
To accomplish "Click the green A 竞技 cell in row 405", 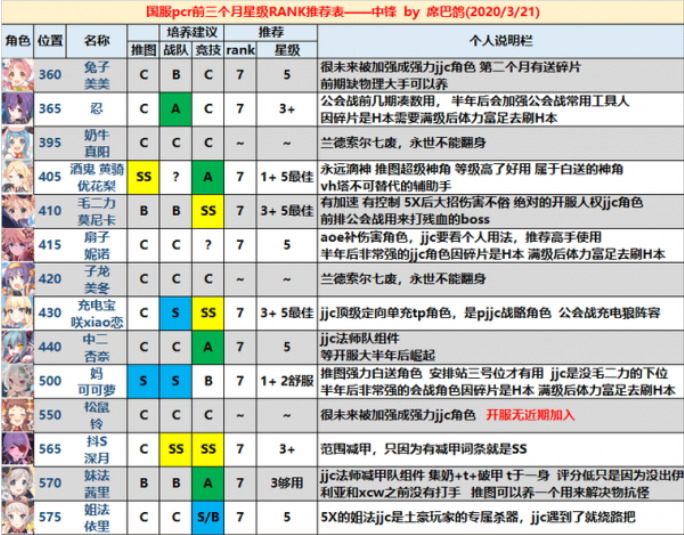I will (208, 177).
